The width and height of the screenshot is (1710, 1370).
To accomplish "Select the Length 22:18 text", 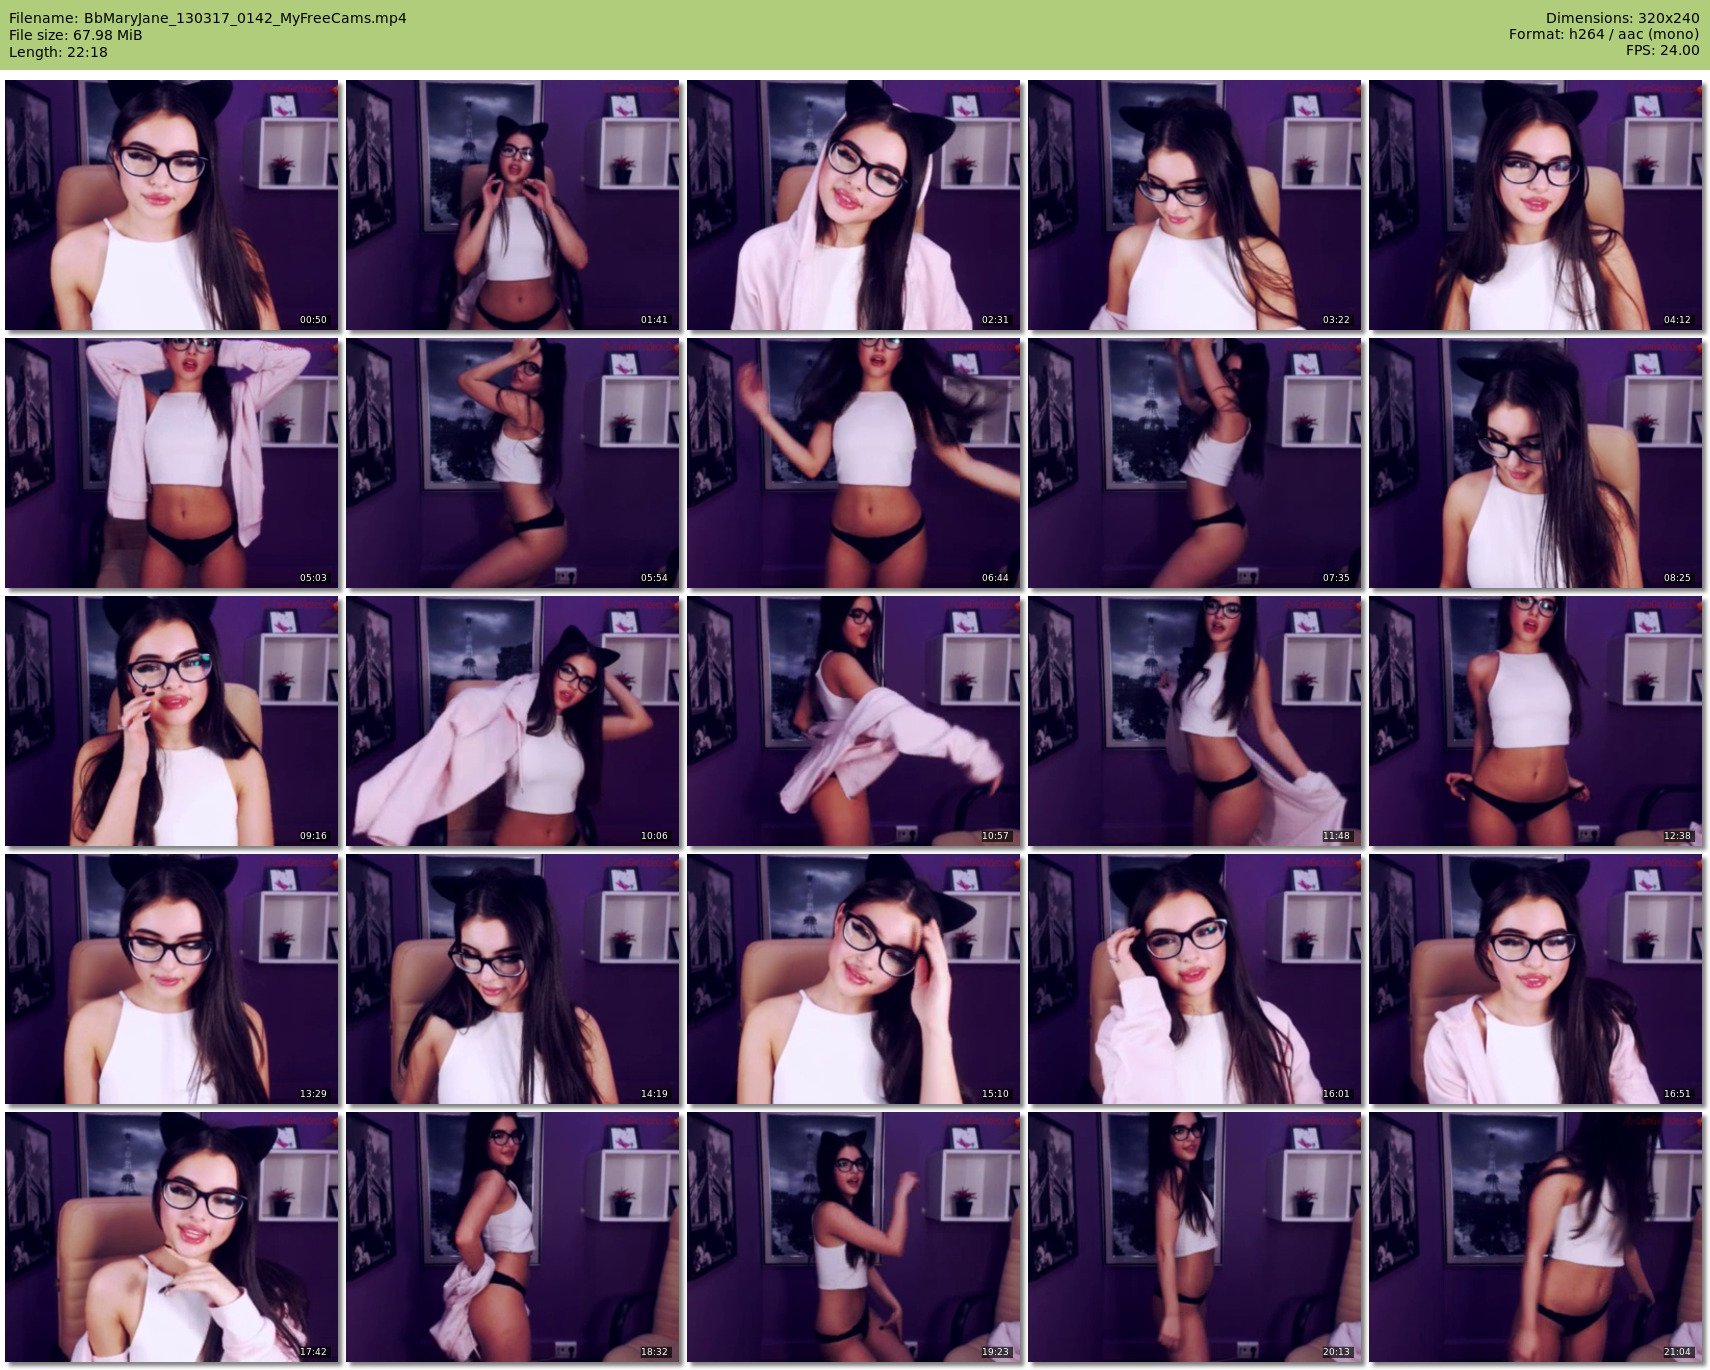I will 58,52.
